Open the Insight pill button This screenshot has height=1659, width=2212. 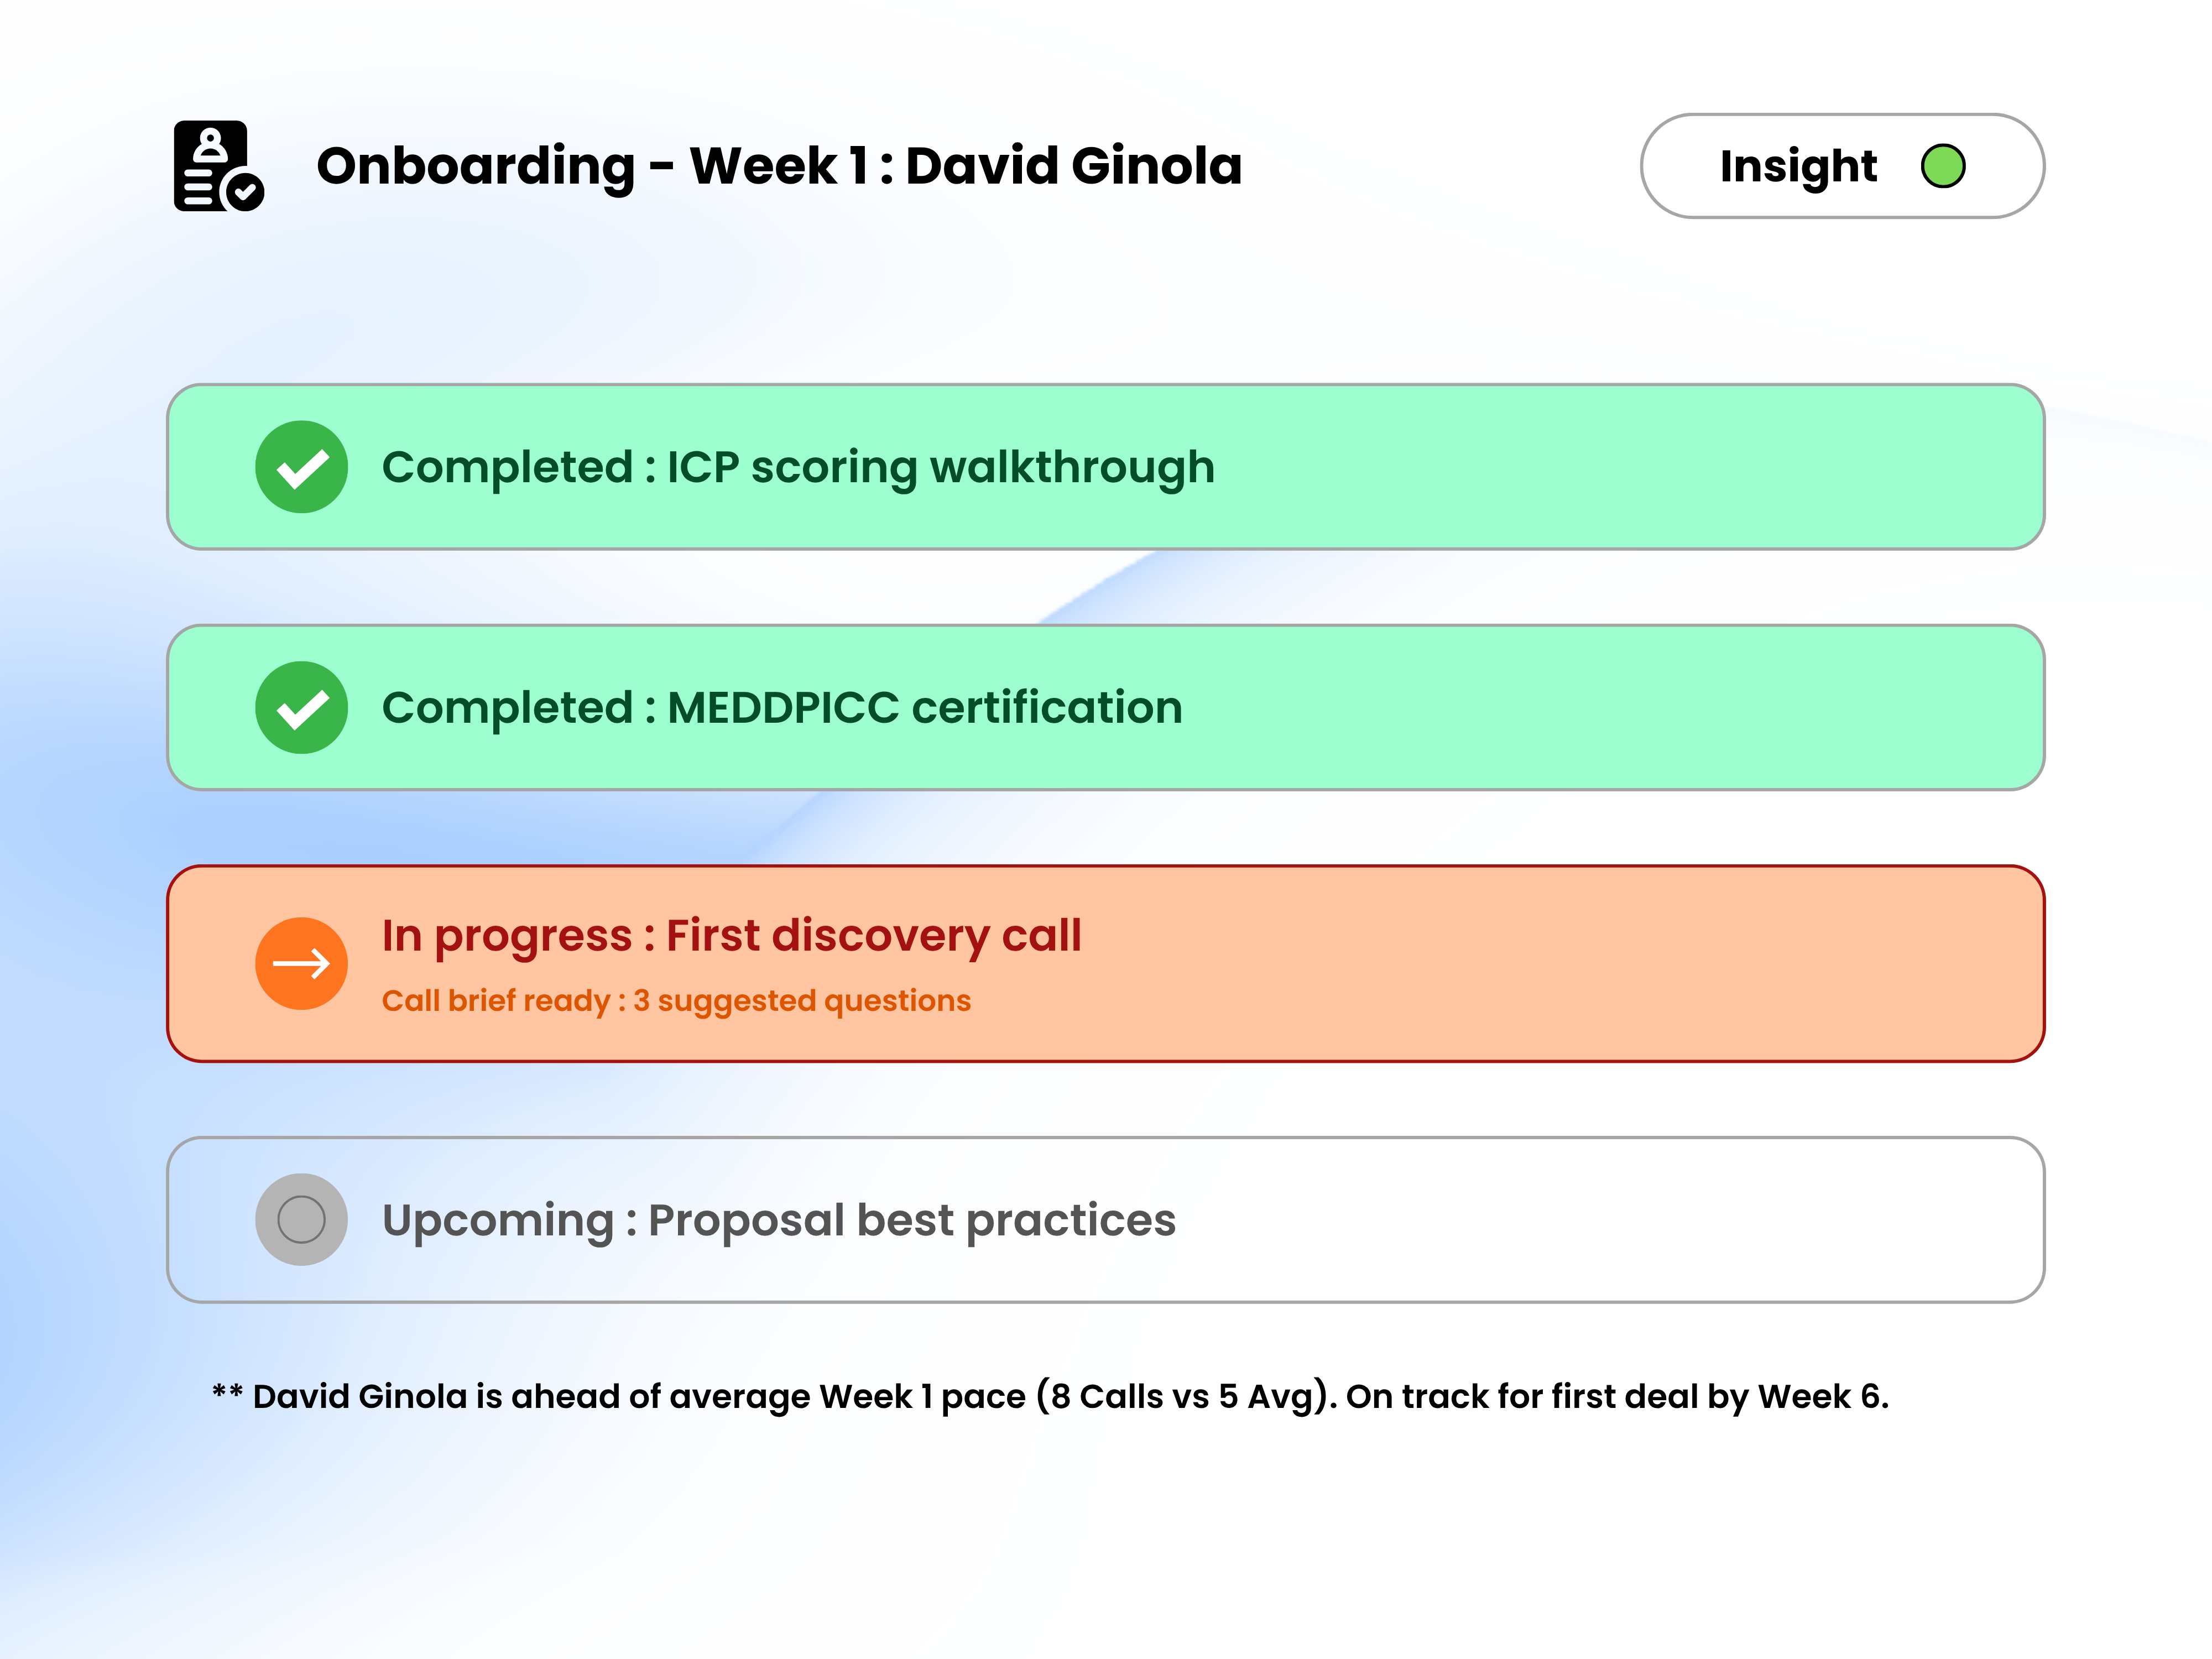coord(1842,166)
